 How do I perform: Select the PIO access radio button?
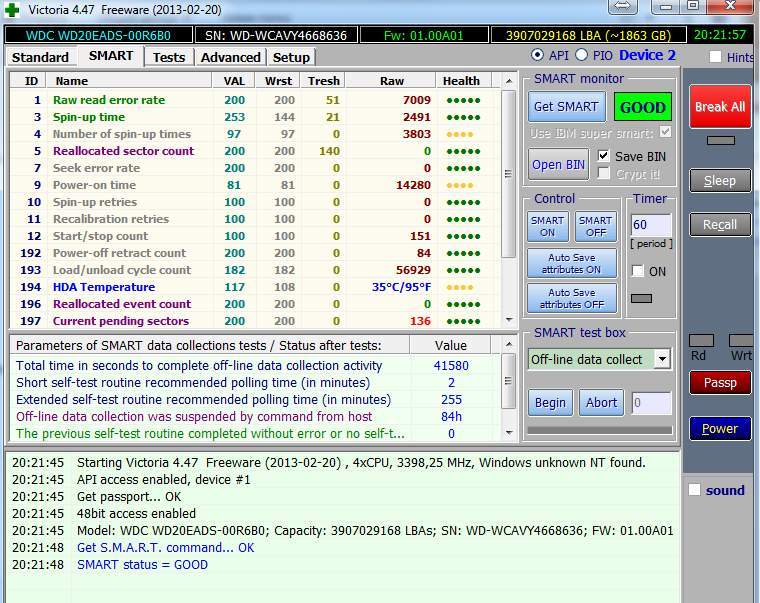[581, 55]
